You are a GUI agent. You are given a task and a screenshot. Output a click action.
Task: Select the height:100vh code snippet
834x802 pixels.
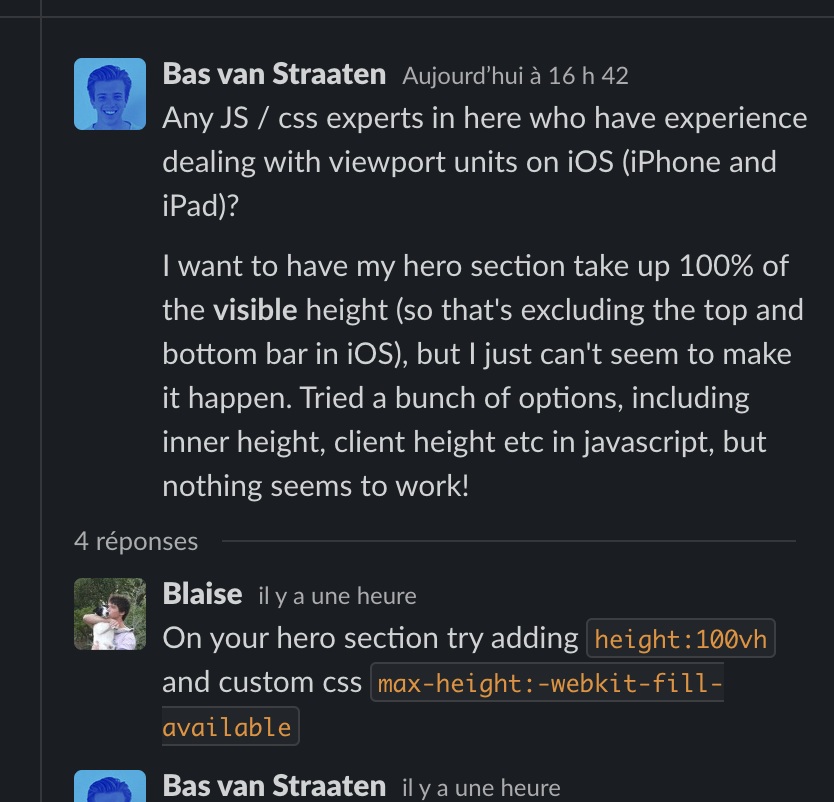coord(681,638)
